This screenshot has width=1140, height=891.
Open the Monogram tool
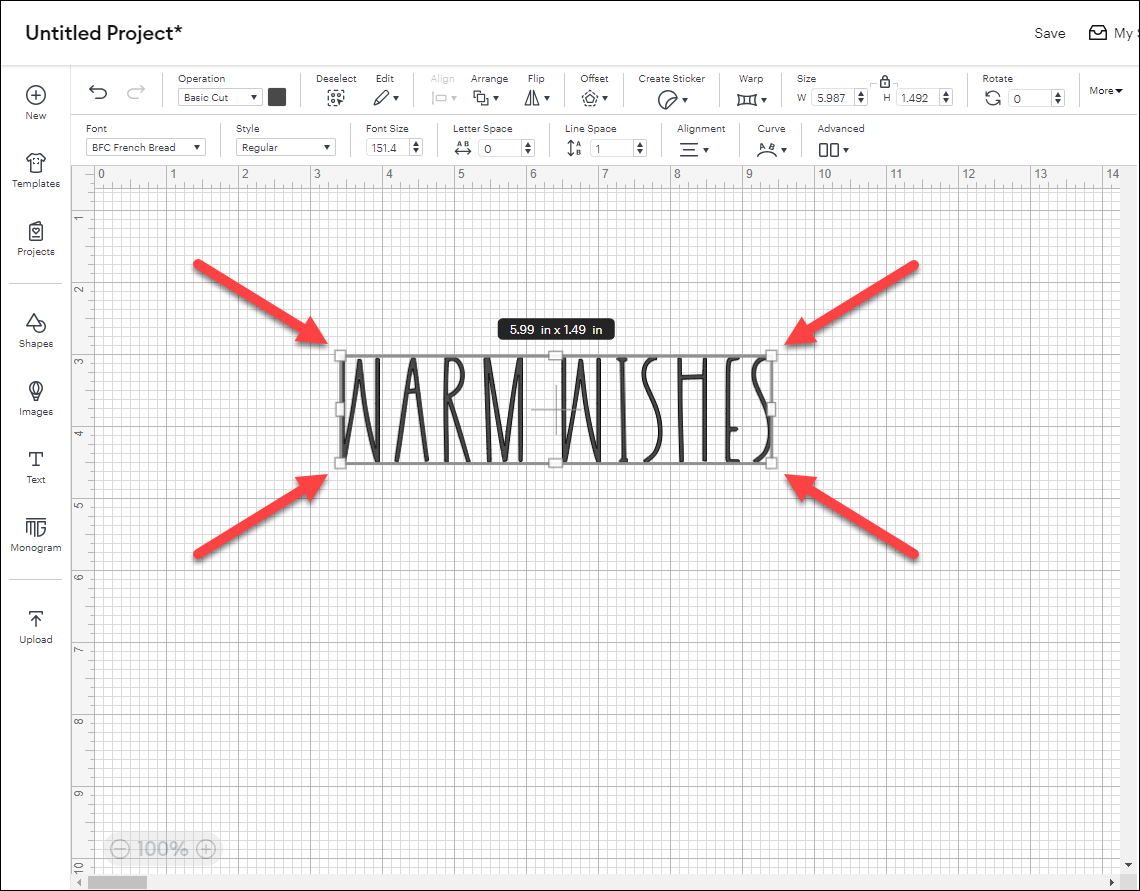point(36,533)
